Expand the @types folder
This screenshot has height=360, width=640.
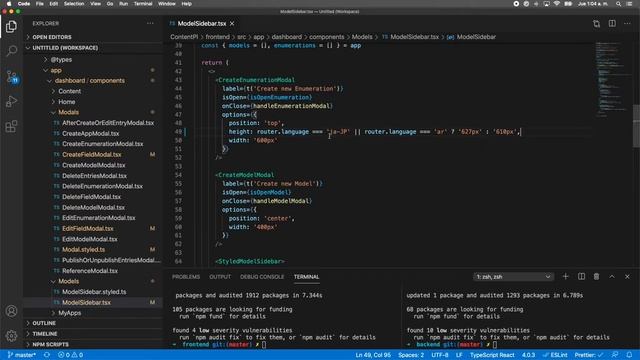[61, 60]
